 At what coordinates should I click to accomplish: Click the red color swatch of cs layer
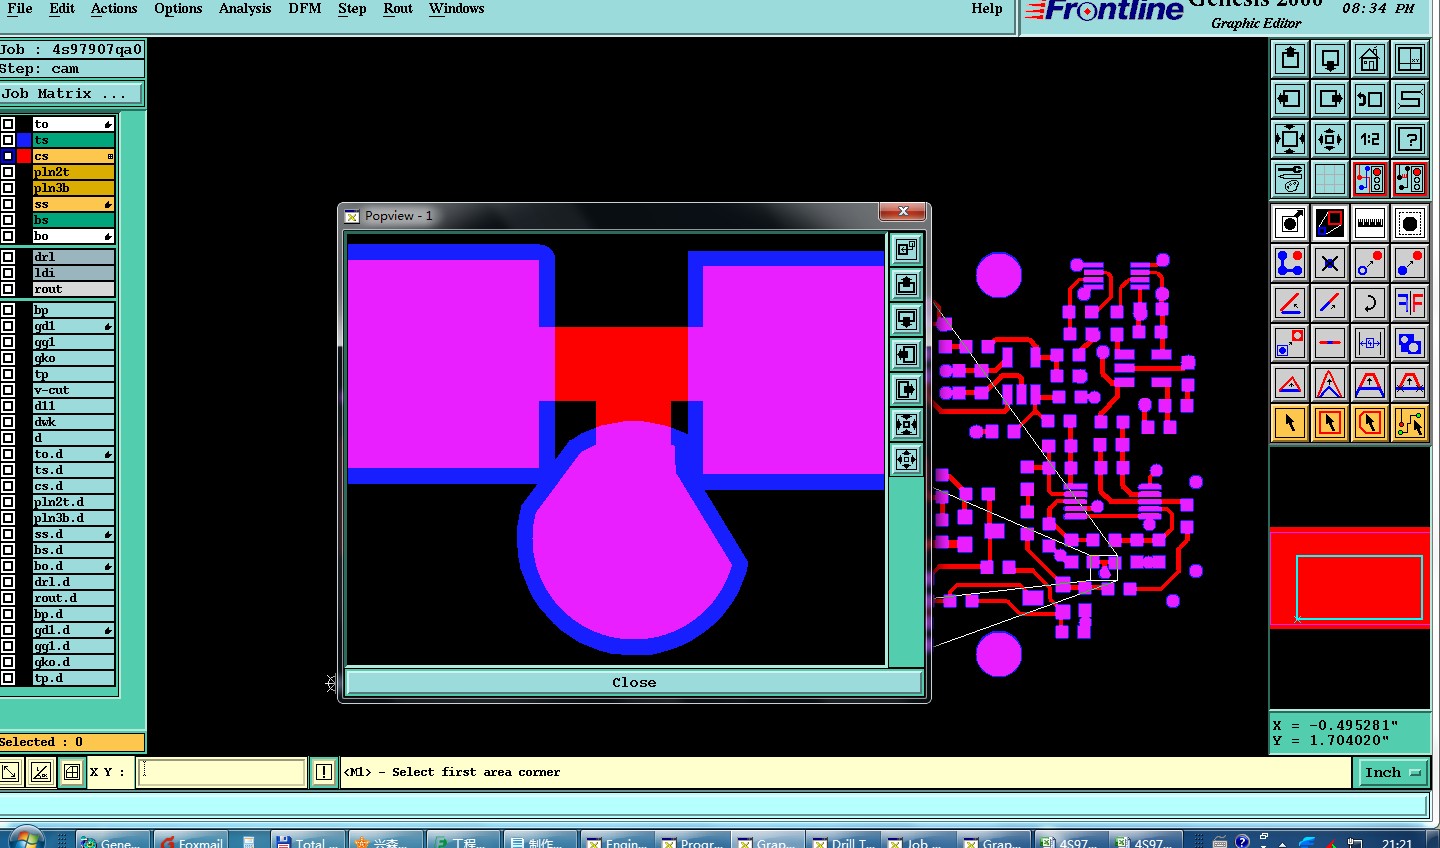coord(23,156)
